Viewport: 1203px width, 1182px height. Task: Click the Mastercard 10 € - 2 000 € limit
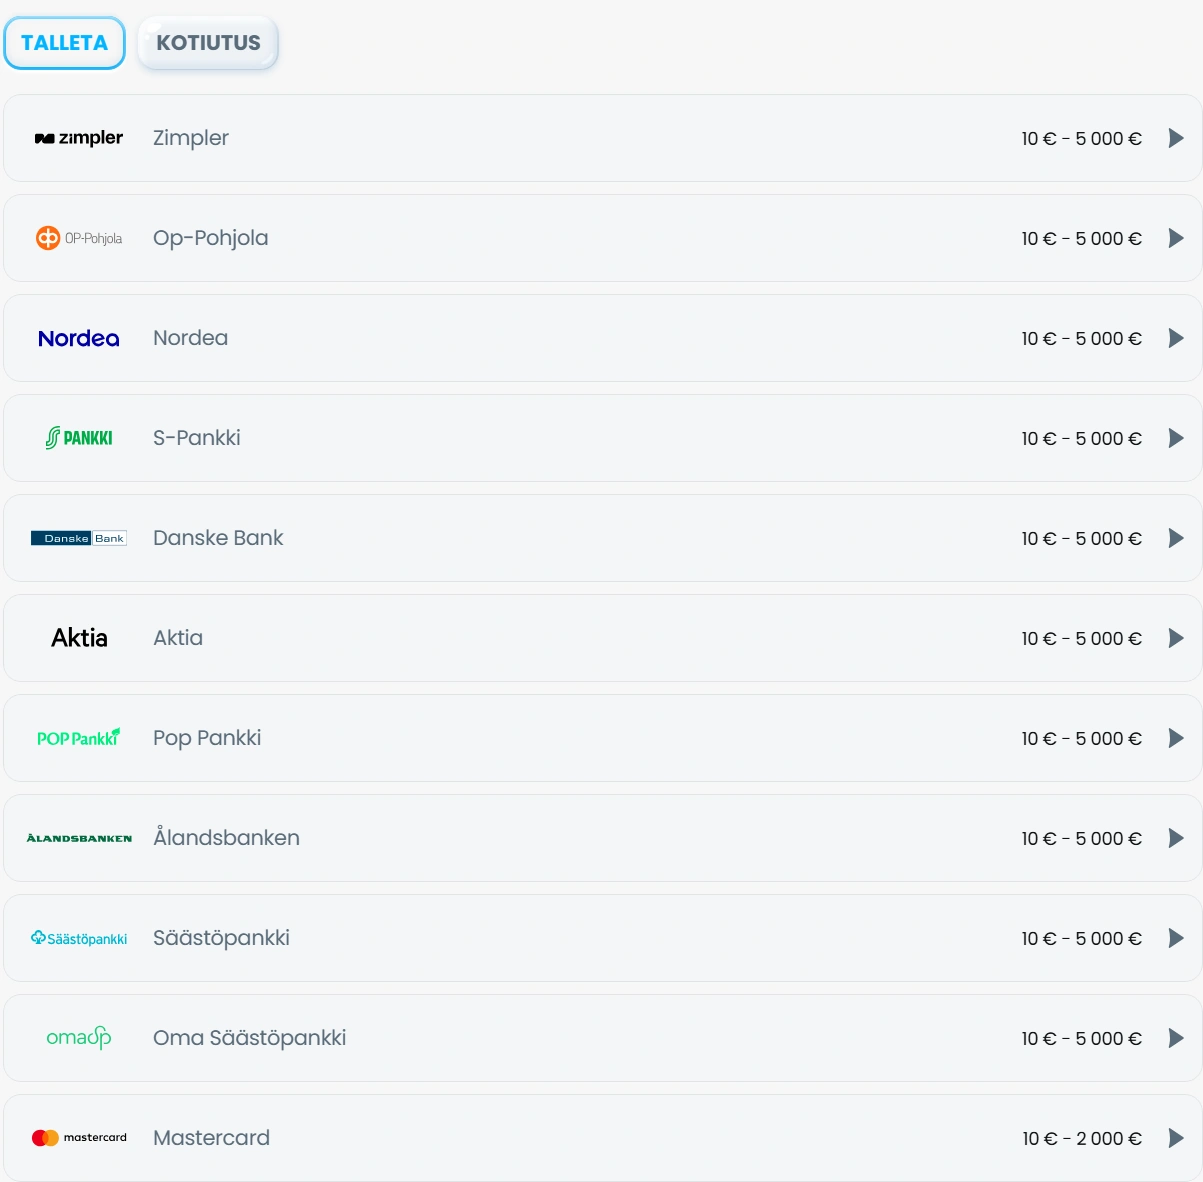(x=1081, y=1138)
